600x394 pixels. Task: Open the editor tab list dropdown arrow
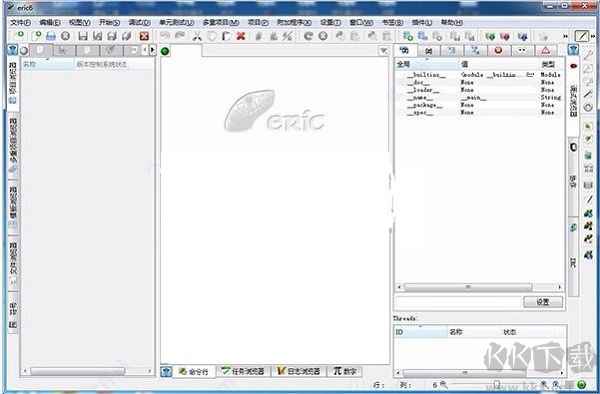tap(383, 50)
